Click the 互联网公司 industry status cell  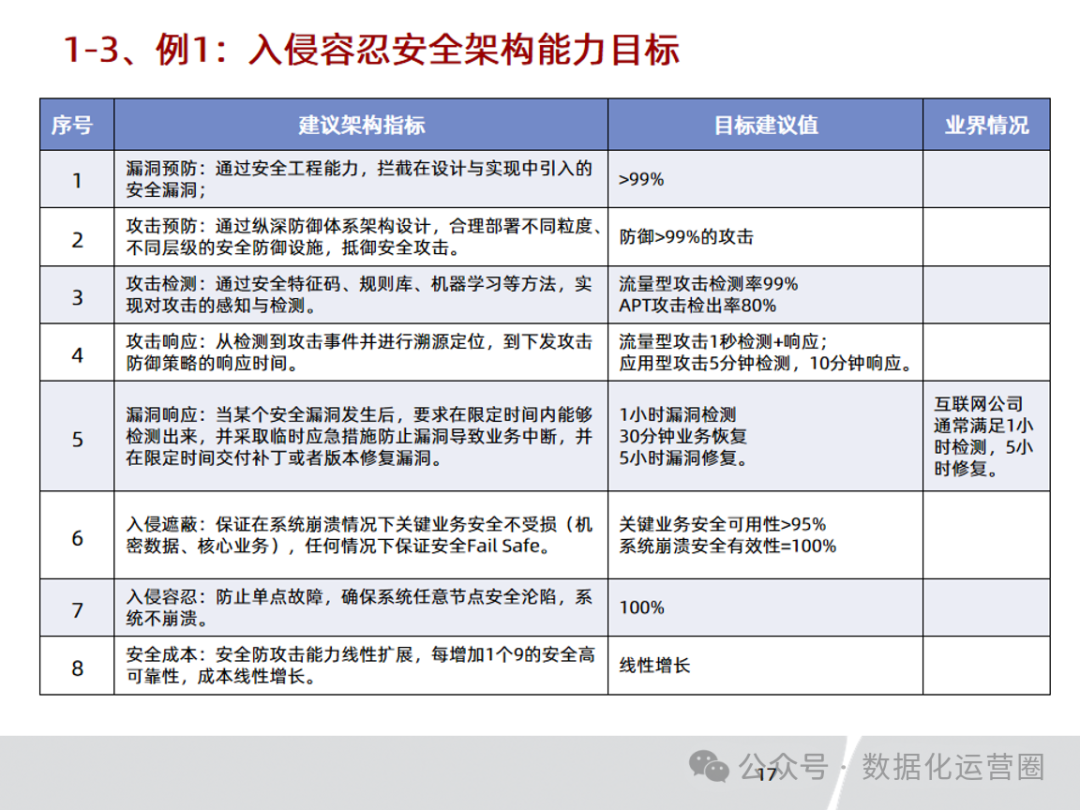point(986,436)
